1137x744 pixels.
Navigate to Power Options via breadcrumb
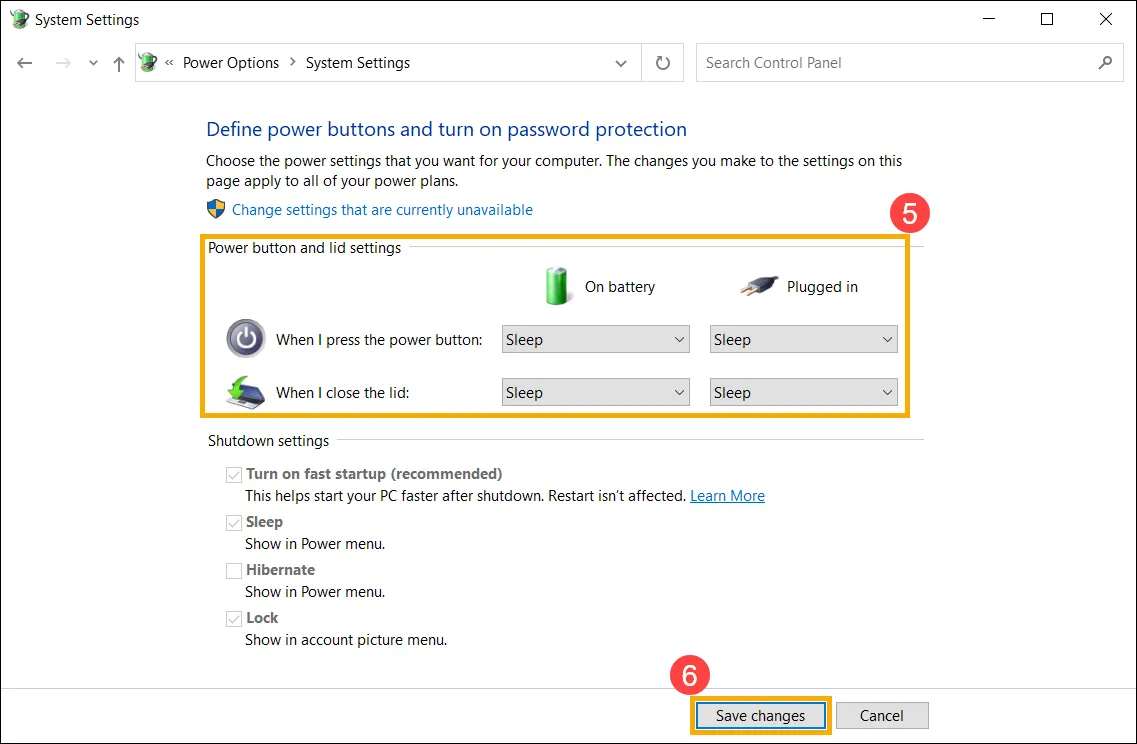(x=231, y=62)
